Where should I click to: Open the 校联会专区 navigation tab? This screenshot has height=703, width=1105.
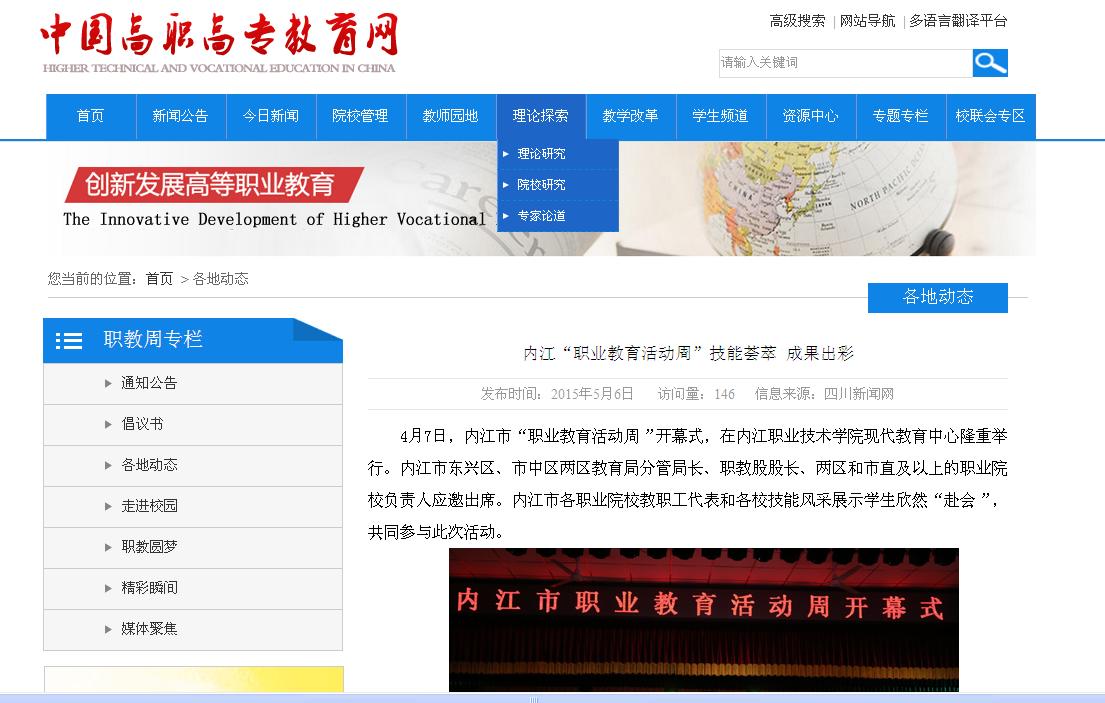991,116
